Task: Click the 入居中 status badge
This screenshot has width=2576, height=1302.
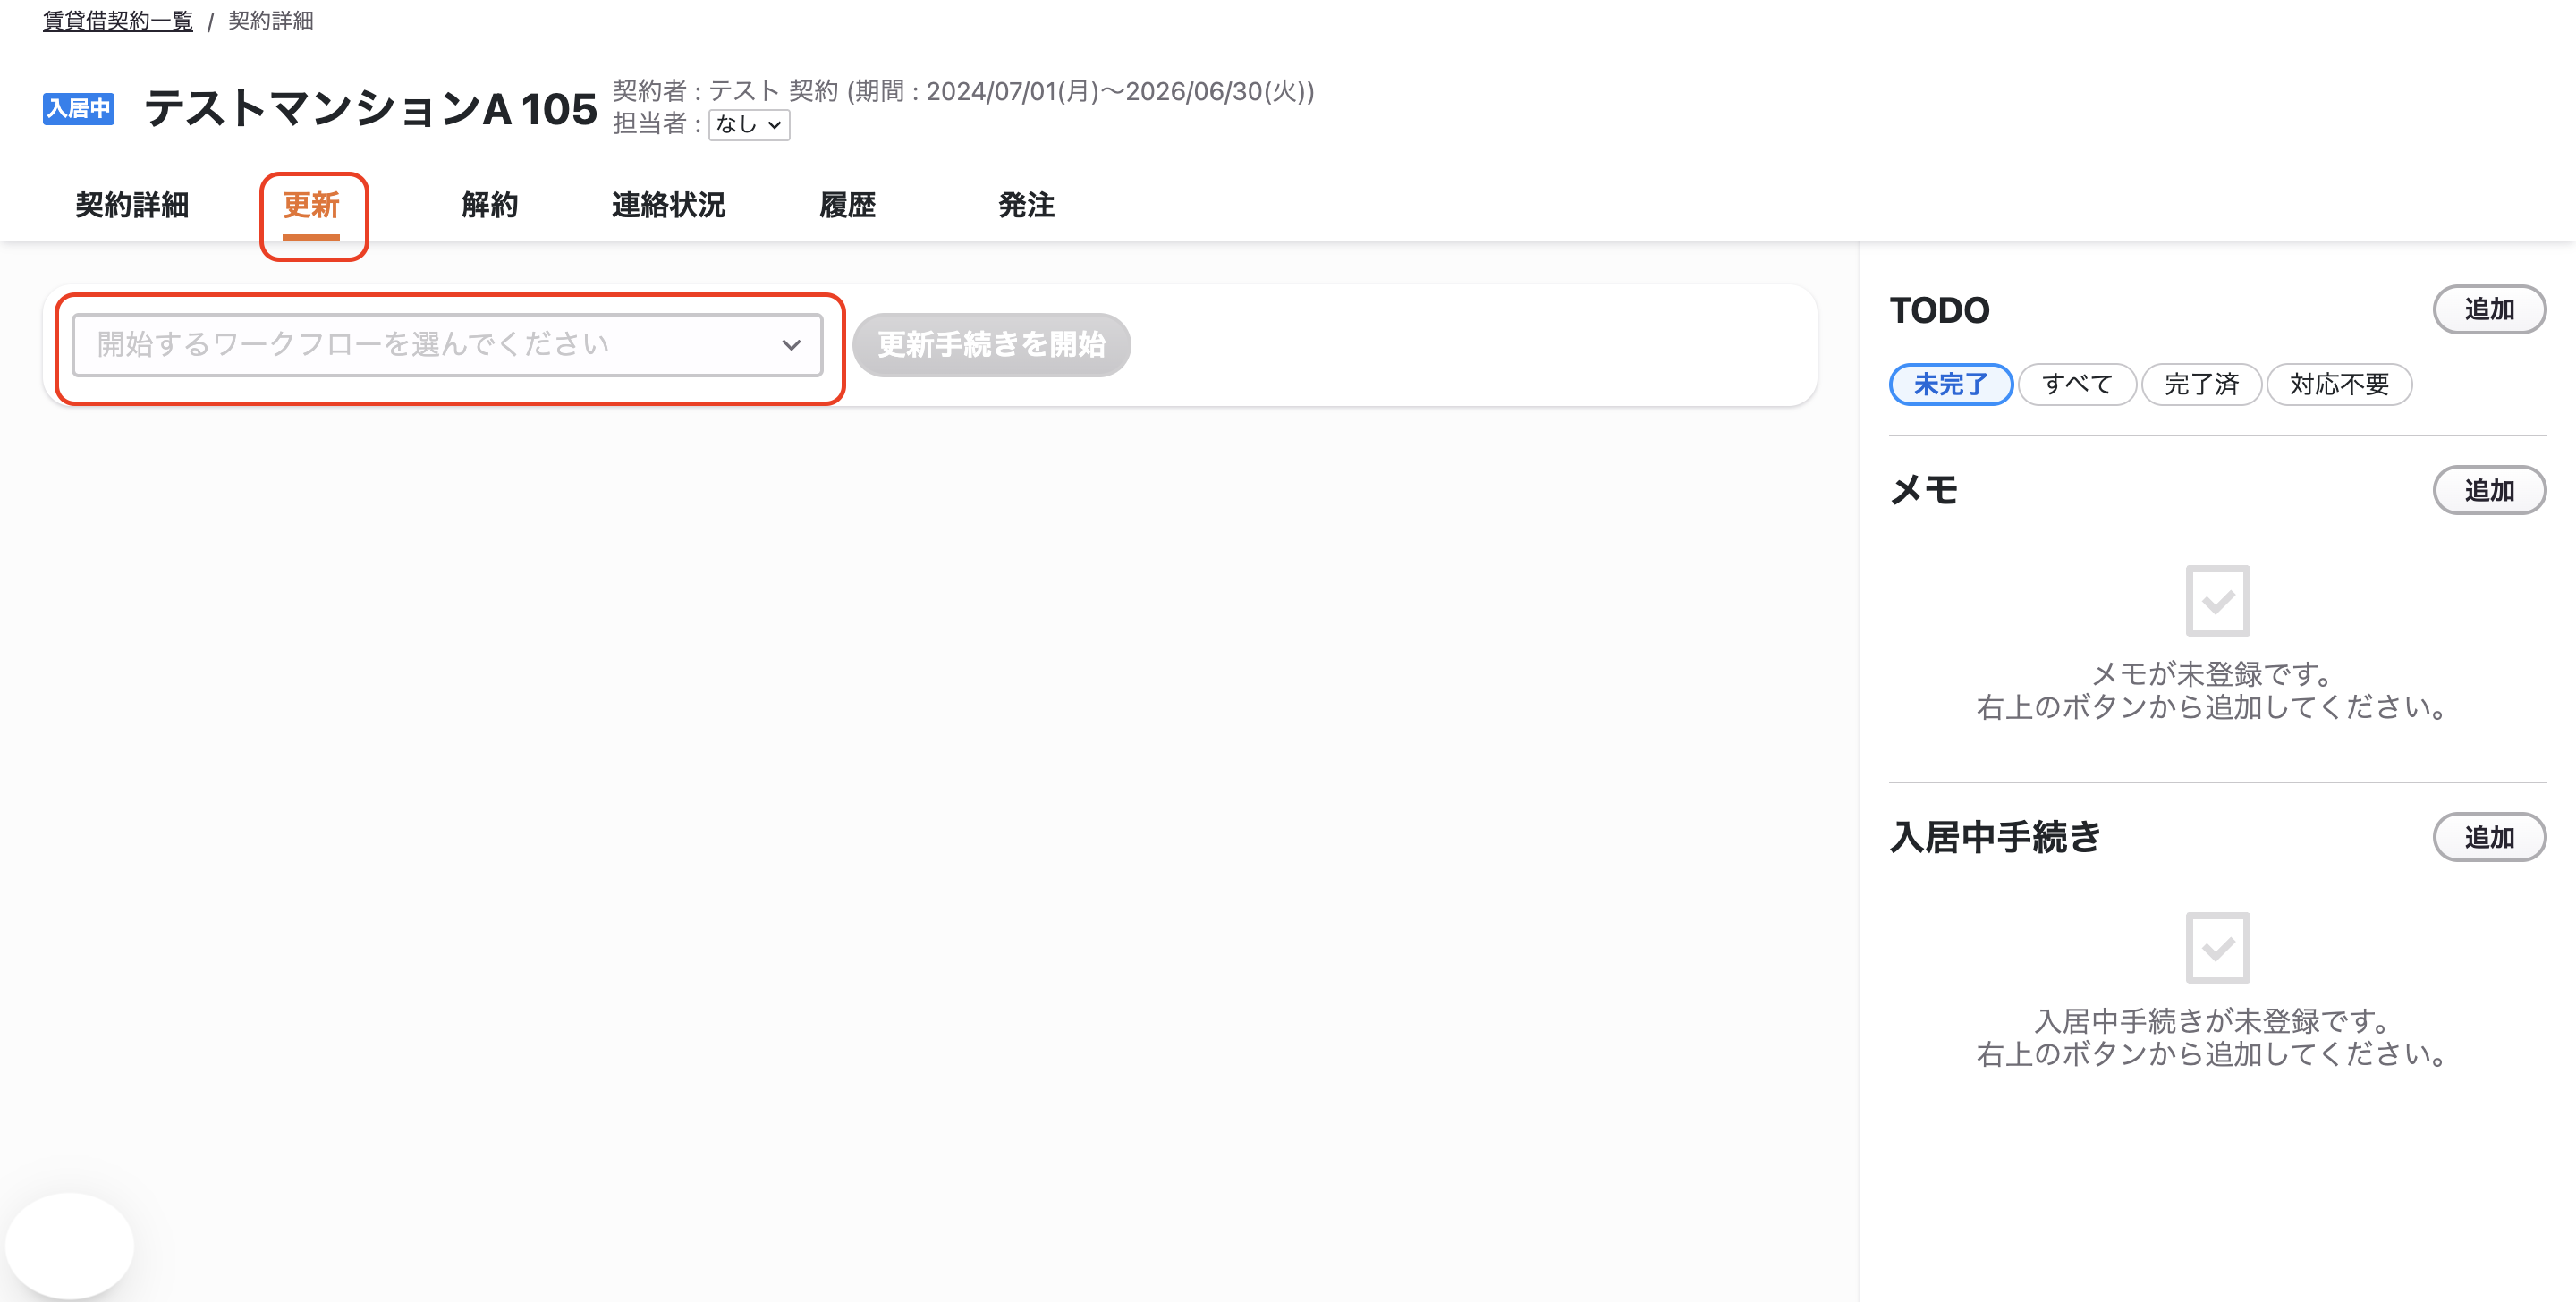Action: point(78,108)
